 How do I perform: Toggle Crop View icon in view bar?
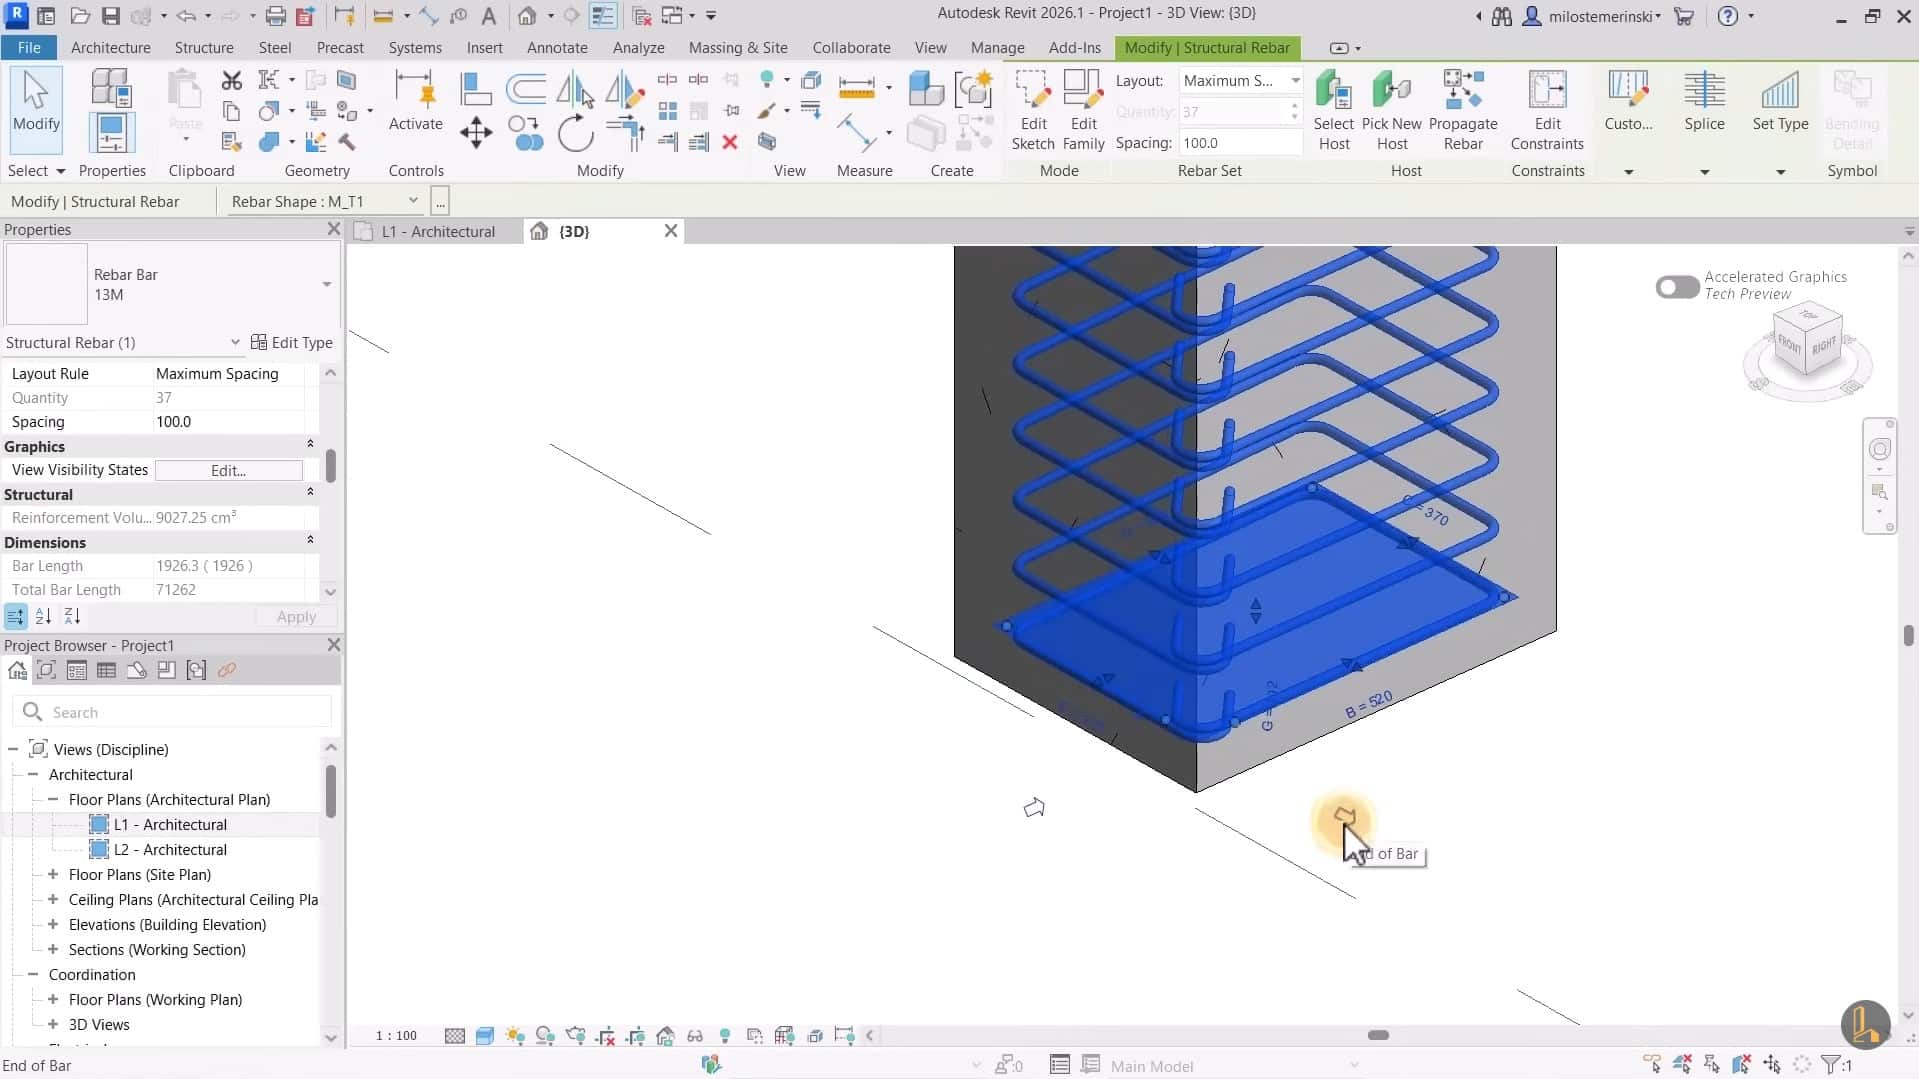coord(605,1036)
